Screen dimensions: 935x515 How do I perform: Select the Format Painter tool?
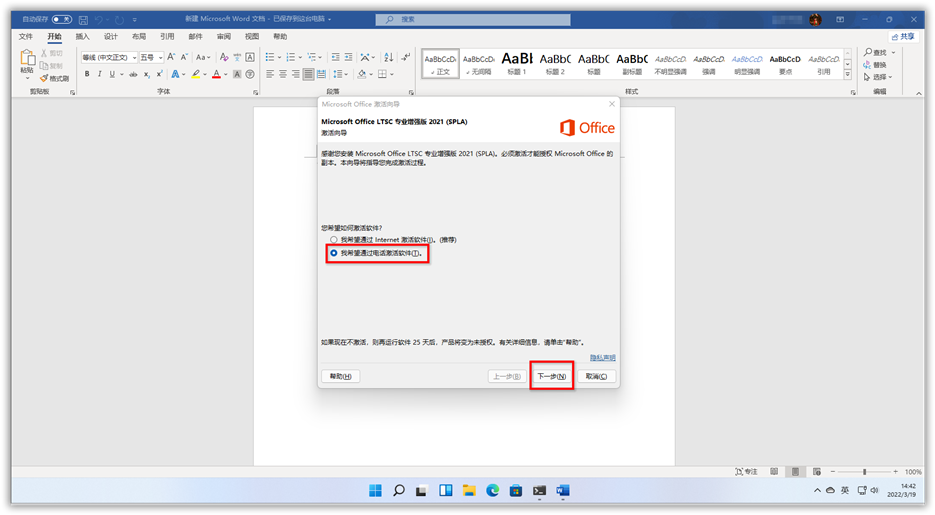(x=54, y=79)
